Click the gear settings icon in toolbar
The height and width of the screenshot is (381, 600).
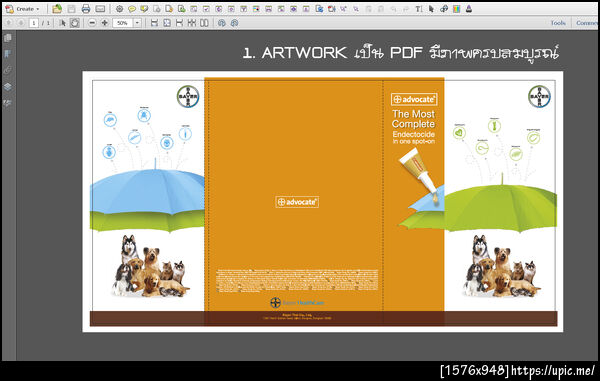click(119, 9)
